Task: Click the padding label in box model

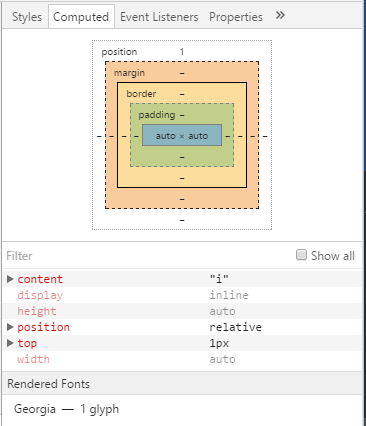Action: click(157, 115)
